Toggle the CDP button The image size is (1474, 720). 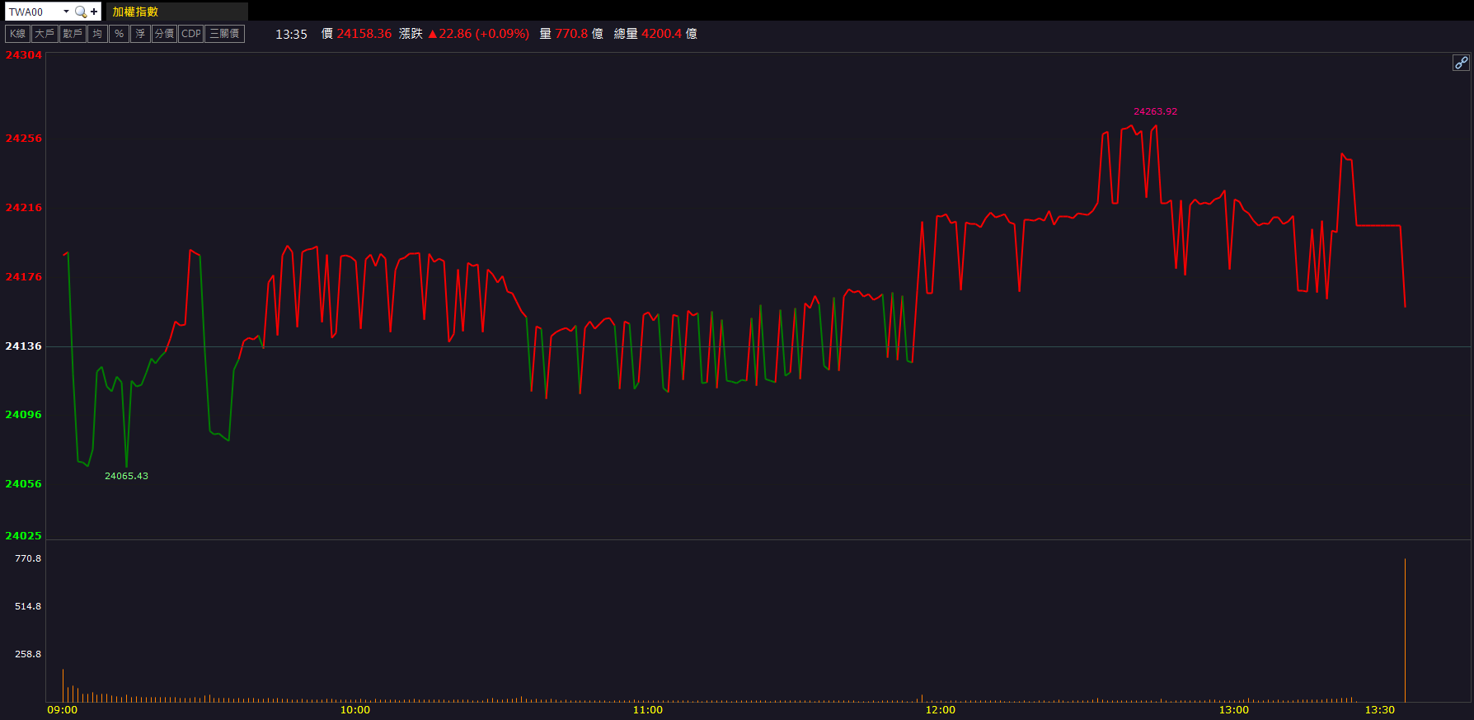coord(190,34)
